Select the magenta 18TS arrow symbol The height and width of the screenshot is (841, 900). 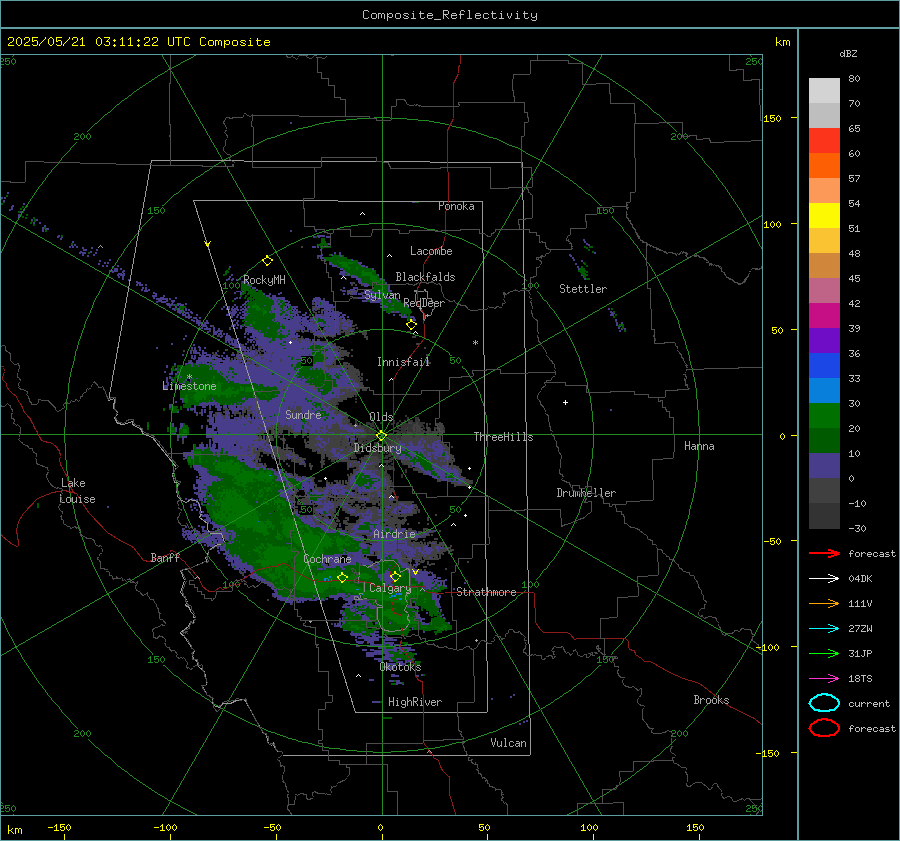pos(824,678)
